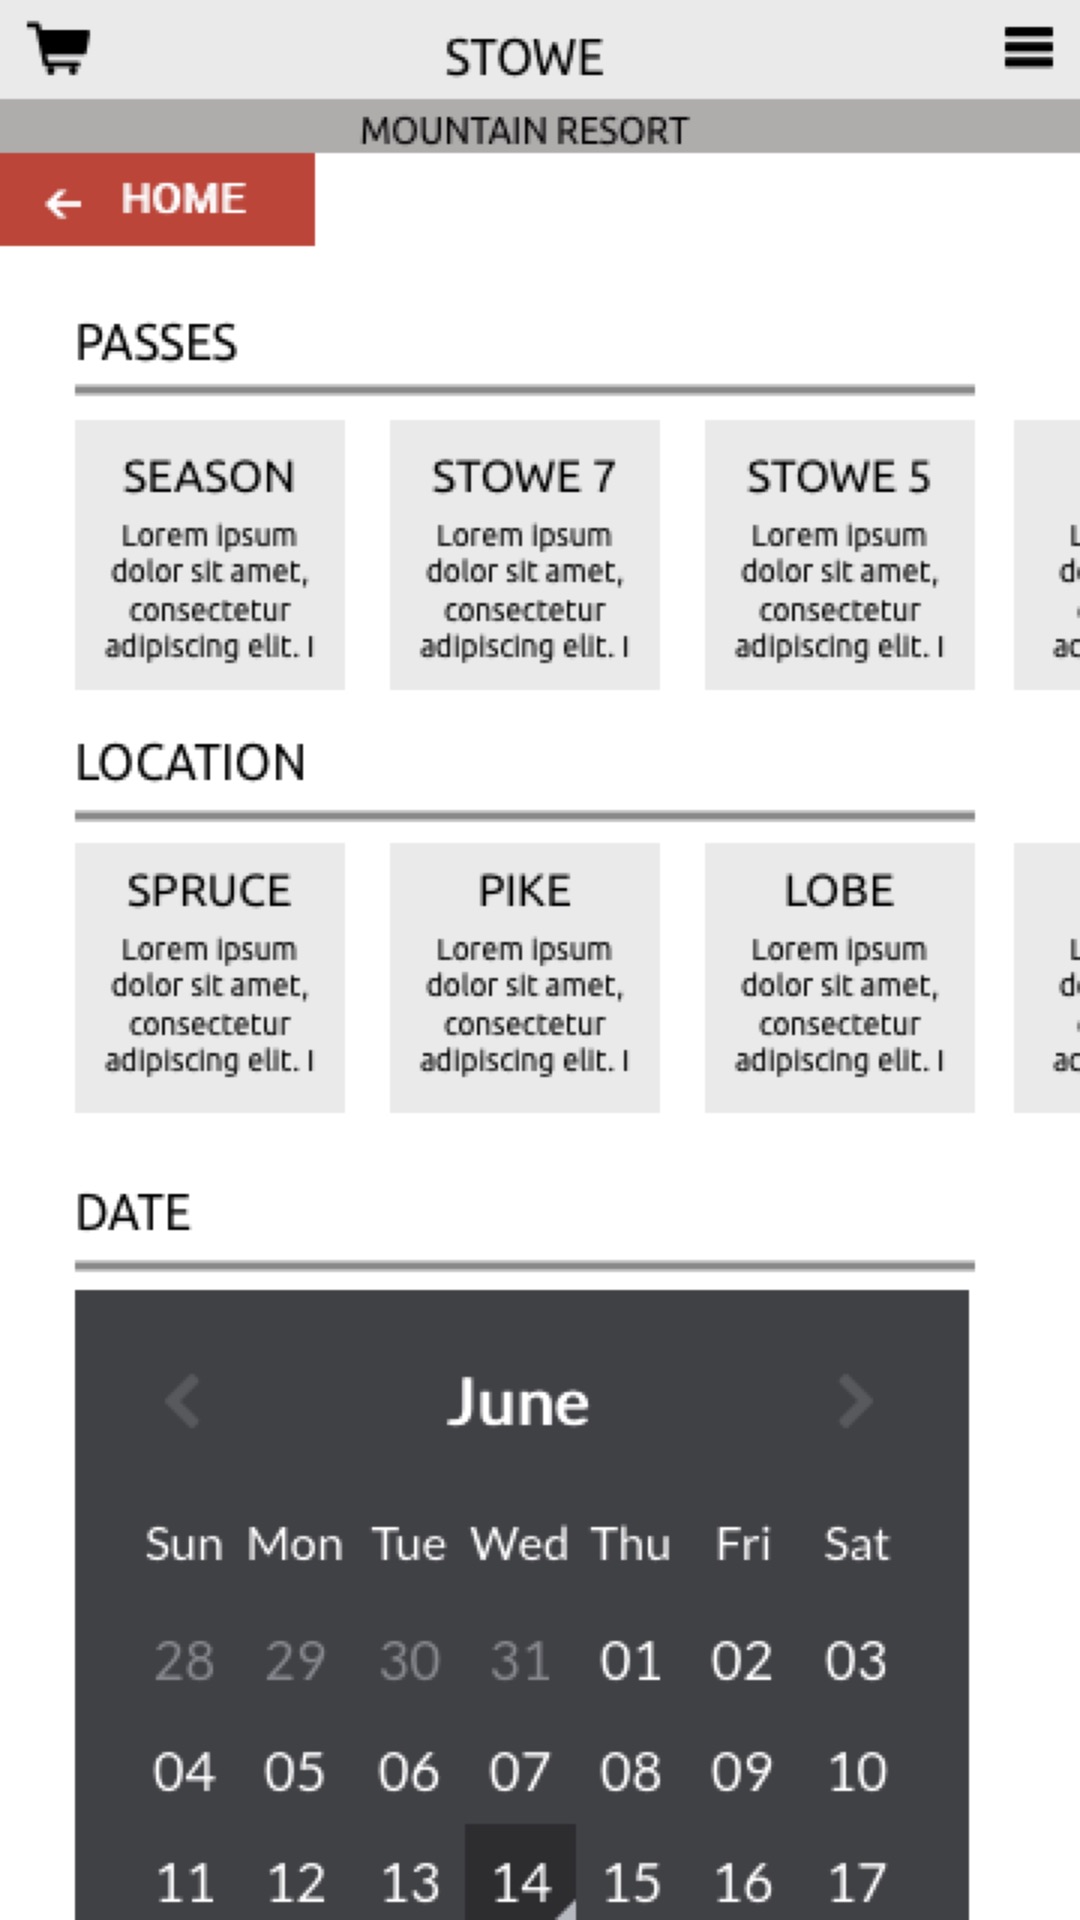
Task: Click the June month title
Action: 518,1402
